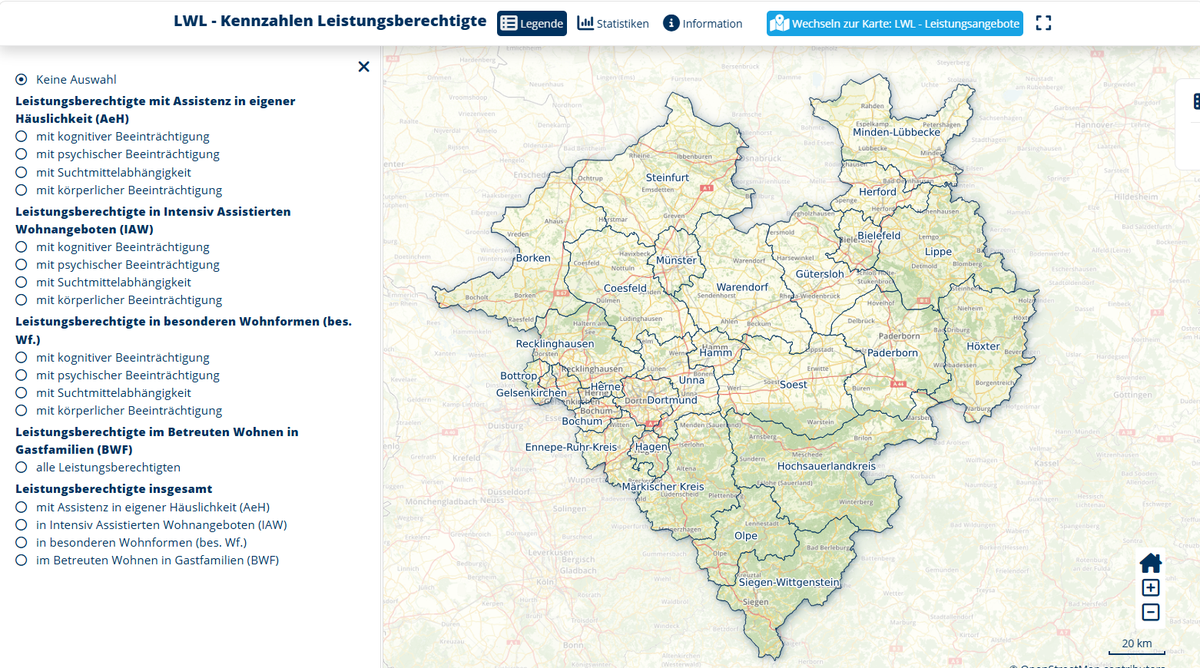Select AeH mit psychischer Beeinträchtigung
This screenshot has height=668, width=1200.
21,154
